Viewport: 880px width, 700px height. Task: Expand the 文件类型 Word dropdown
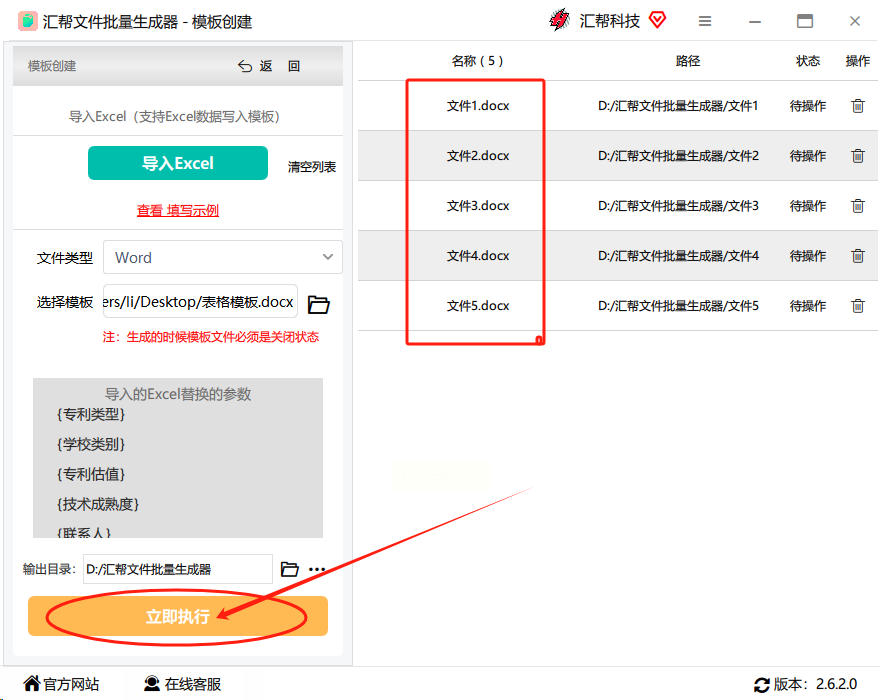click(x=223, y=257)
